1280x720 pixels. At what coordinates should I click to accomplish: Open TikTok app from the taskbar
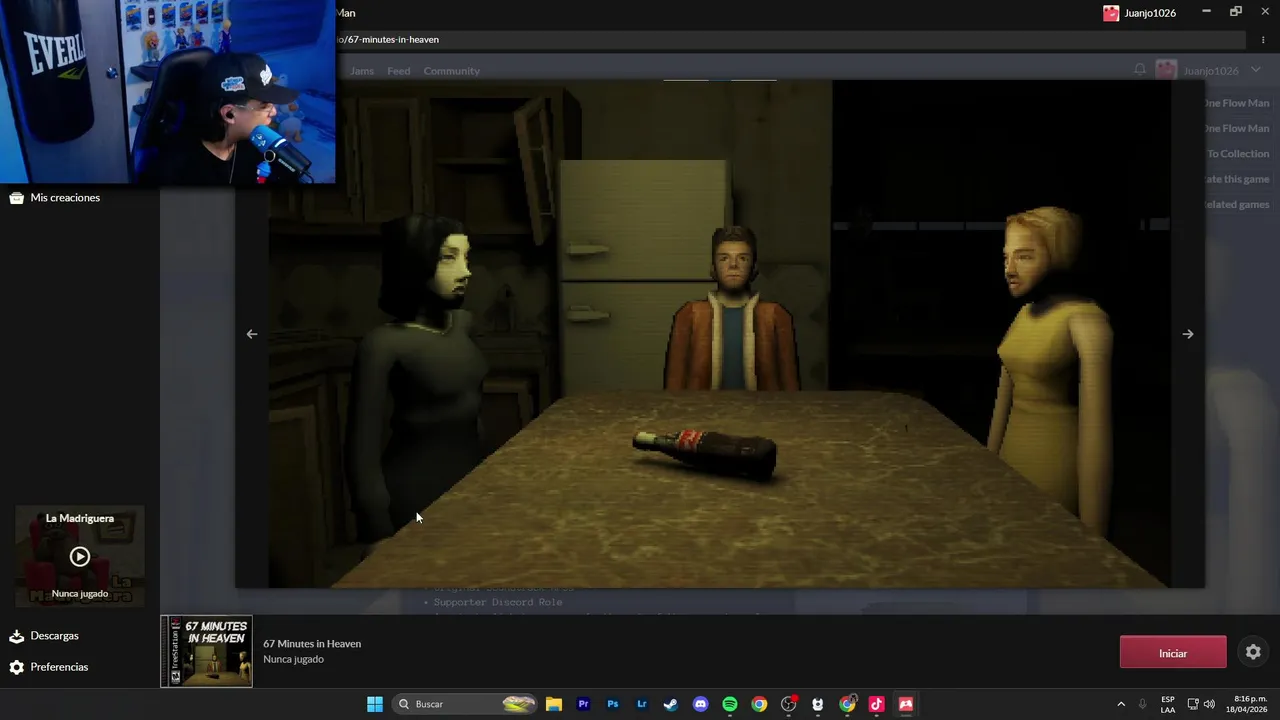pyautogui.click(x=877, y=704)
